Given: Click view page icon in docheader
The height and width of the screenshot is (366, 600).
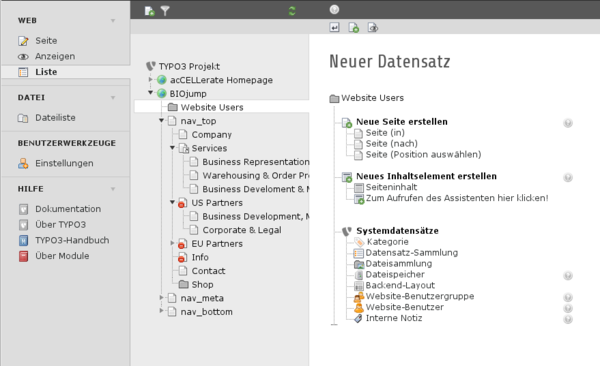Looking at the screenshot, I should 373,28.
